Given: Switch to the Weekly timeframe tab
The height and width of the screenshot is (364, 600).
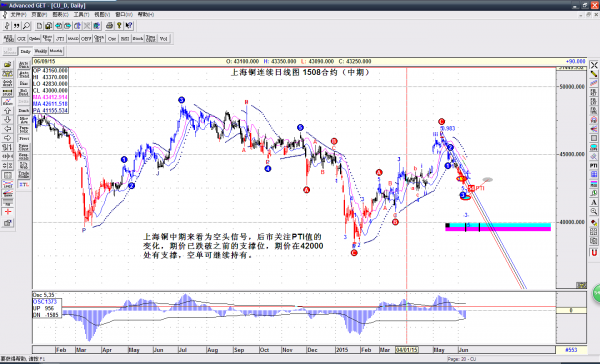Looking at the screenshot, I should point(40,51).
